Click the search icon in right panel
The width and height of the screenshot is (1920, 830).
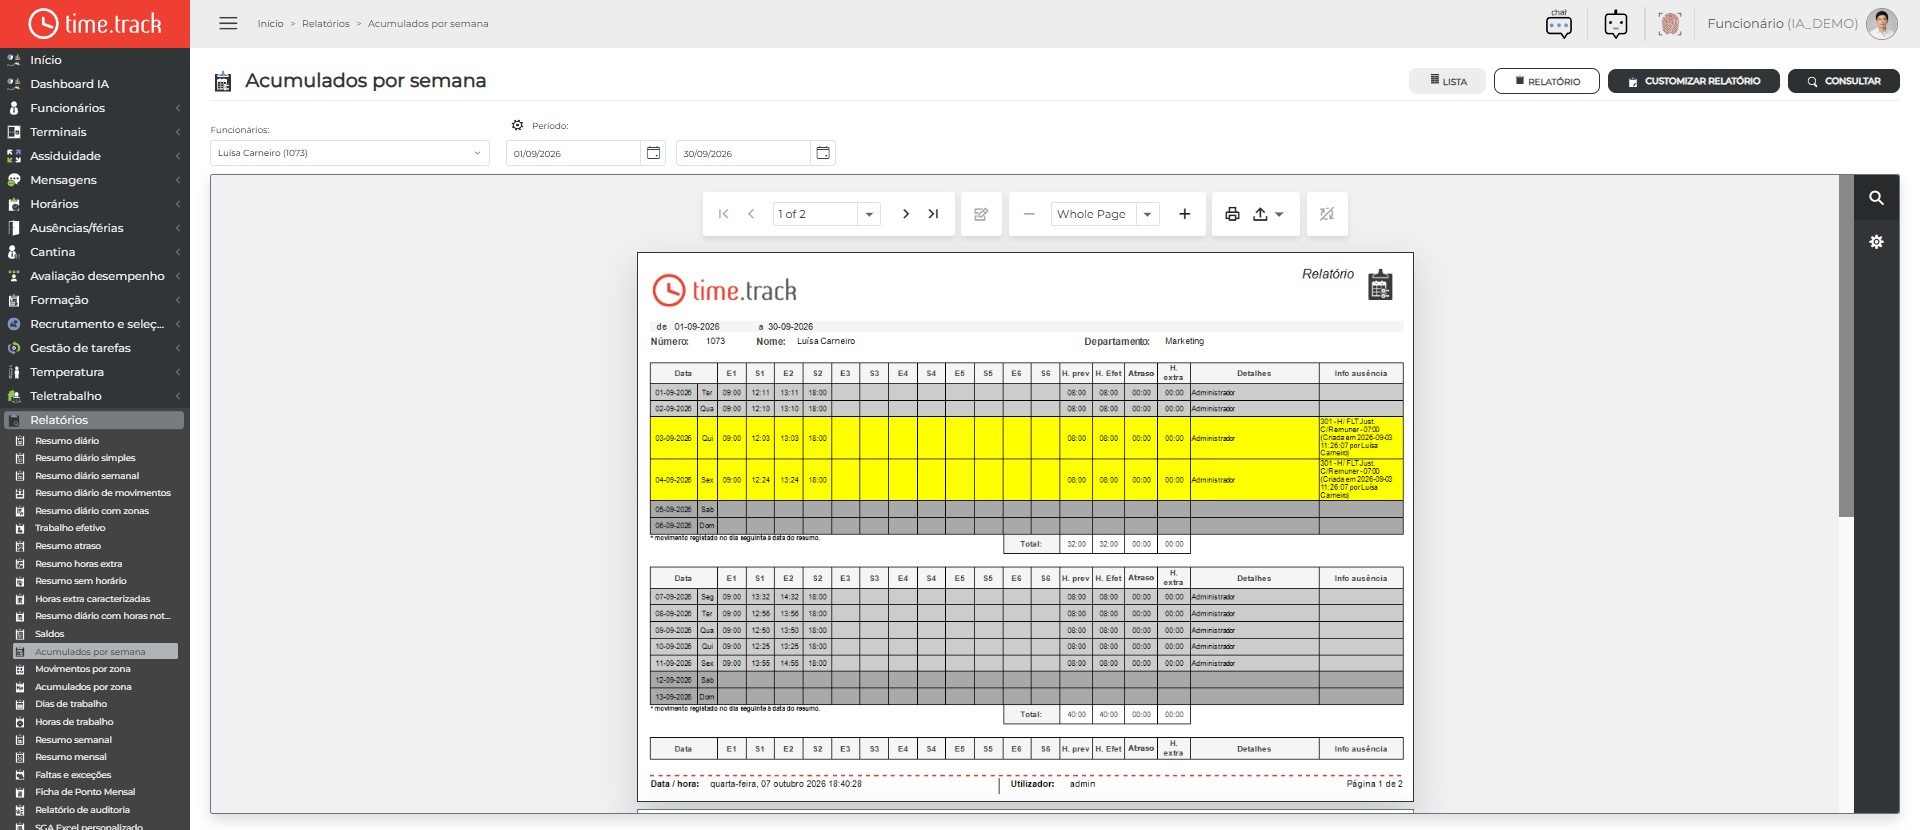(x=1876, y=198)
